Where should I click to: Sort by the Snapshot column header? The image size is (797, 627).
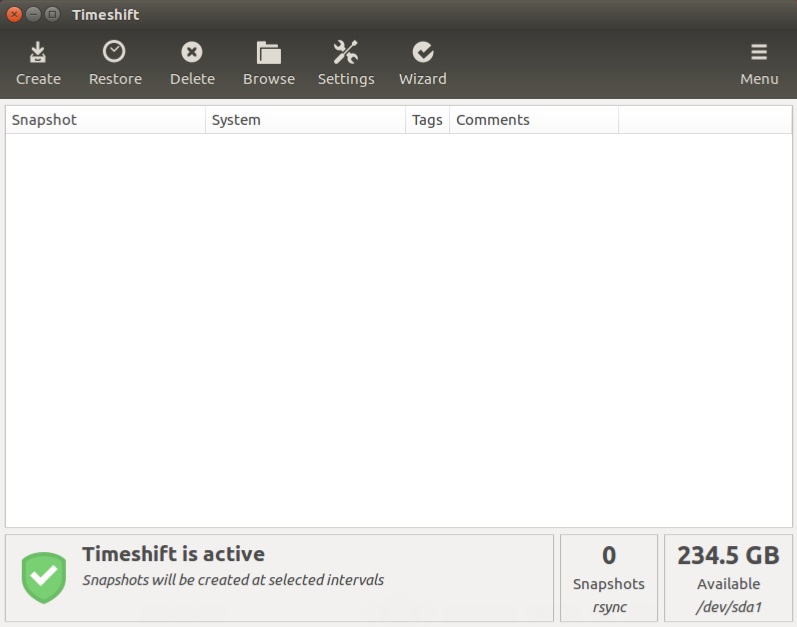pos(105,120)
